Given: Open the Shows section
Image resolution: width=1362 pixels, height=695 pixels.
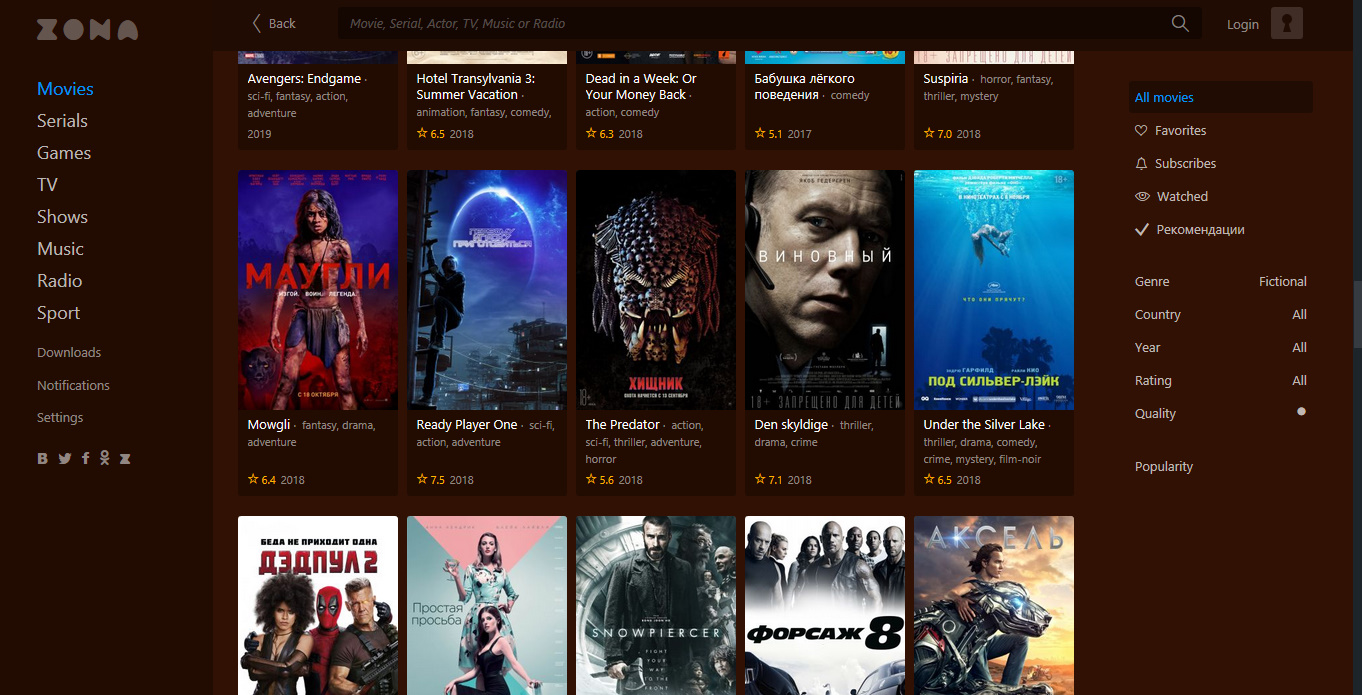Looking at the screenshot, I should coord(62,217).
